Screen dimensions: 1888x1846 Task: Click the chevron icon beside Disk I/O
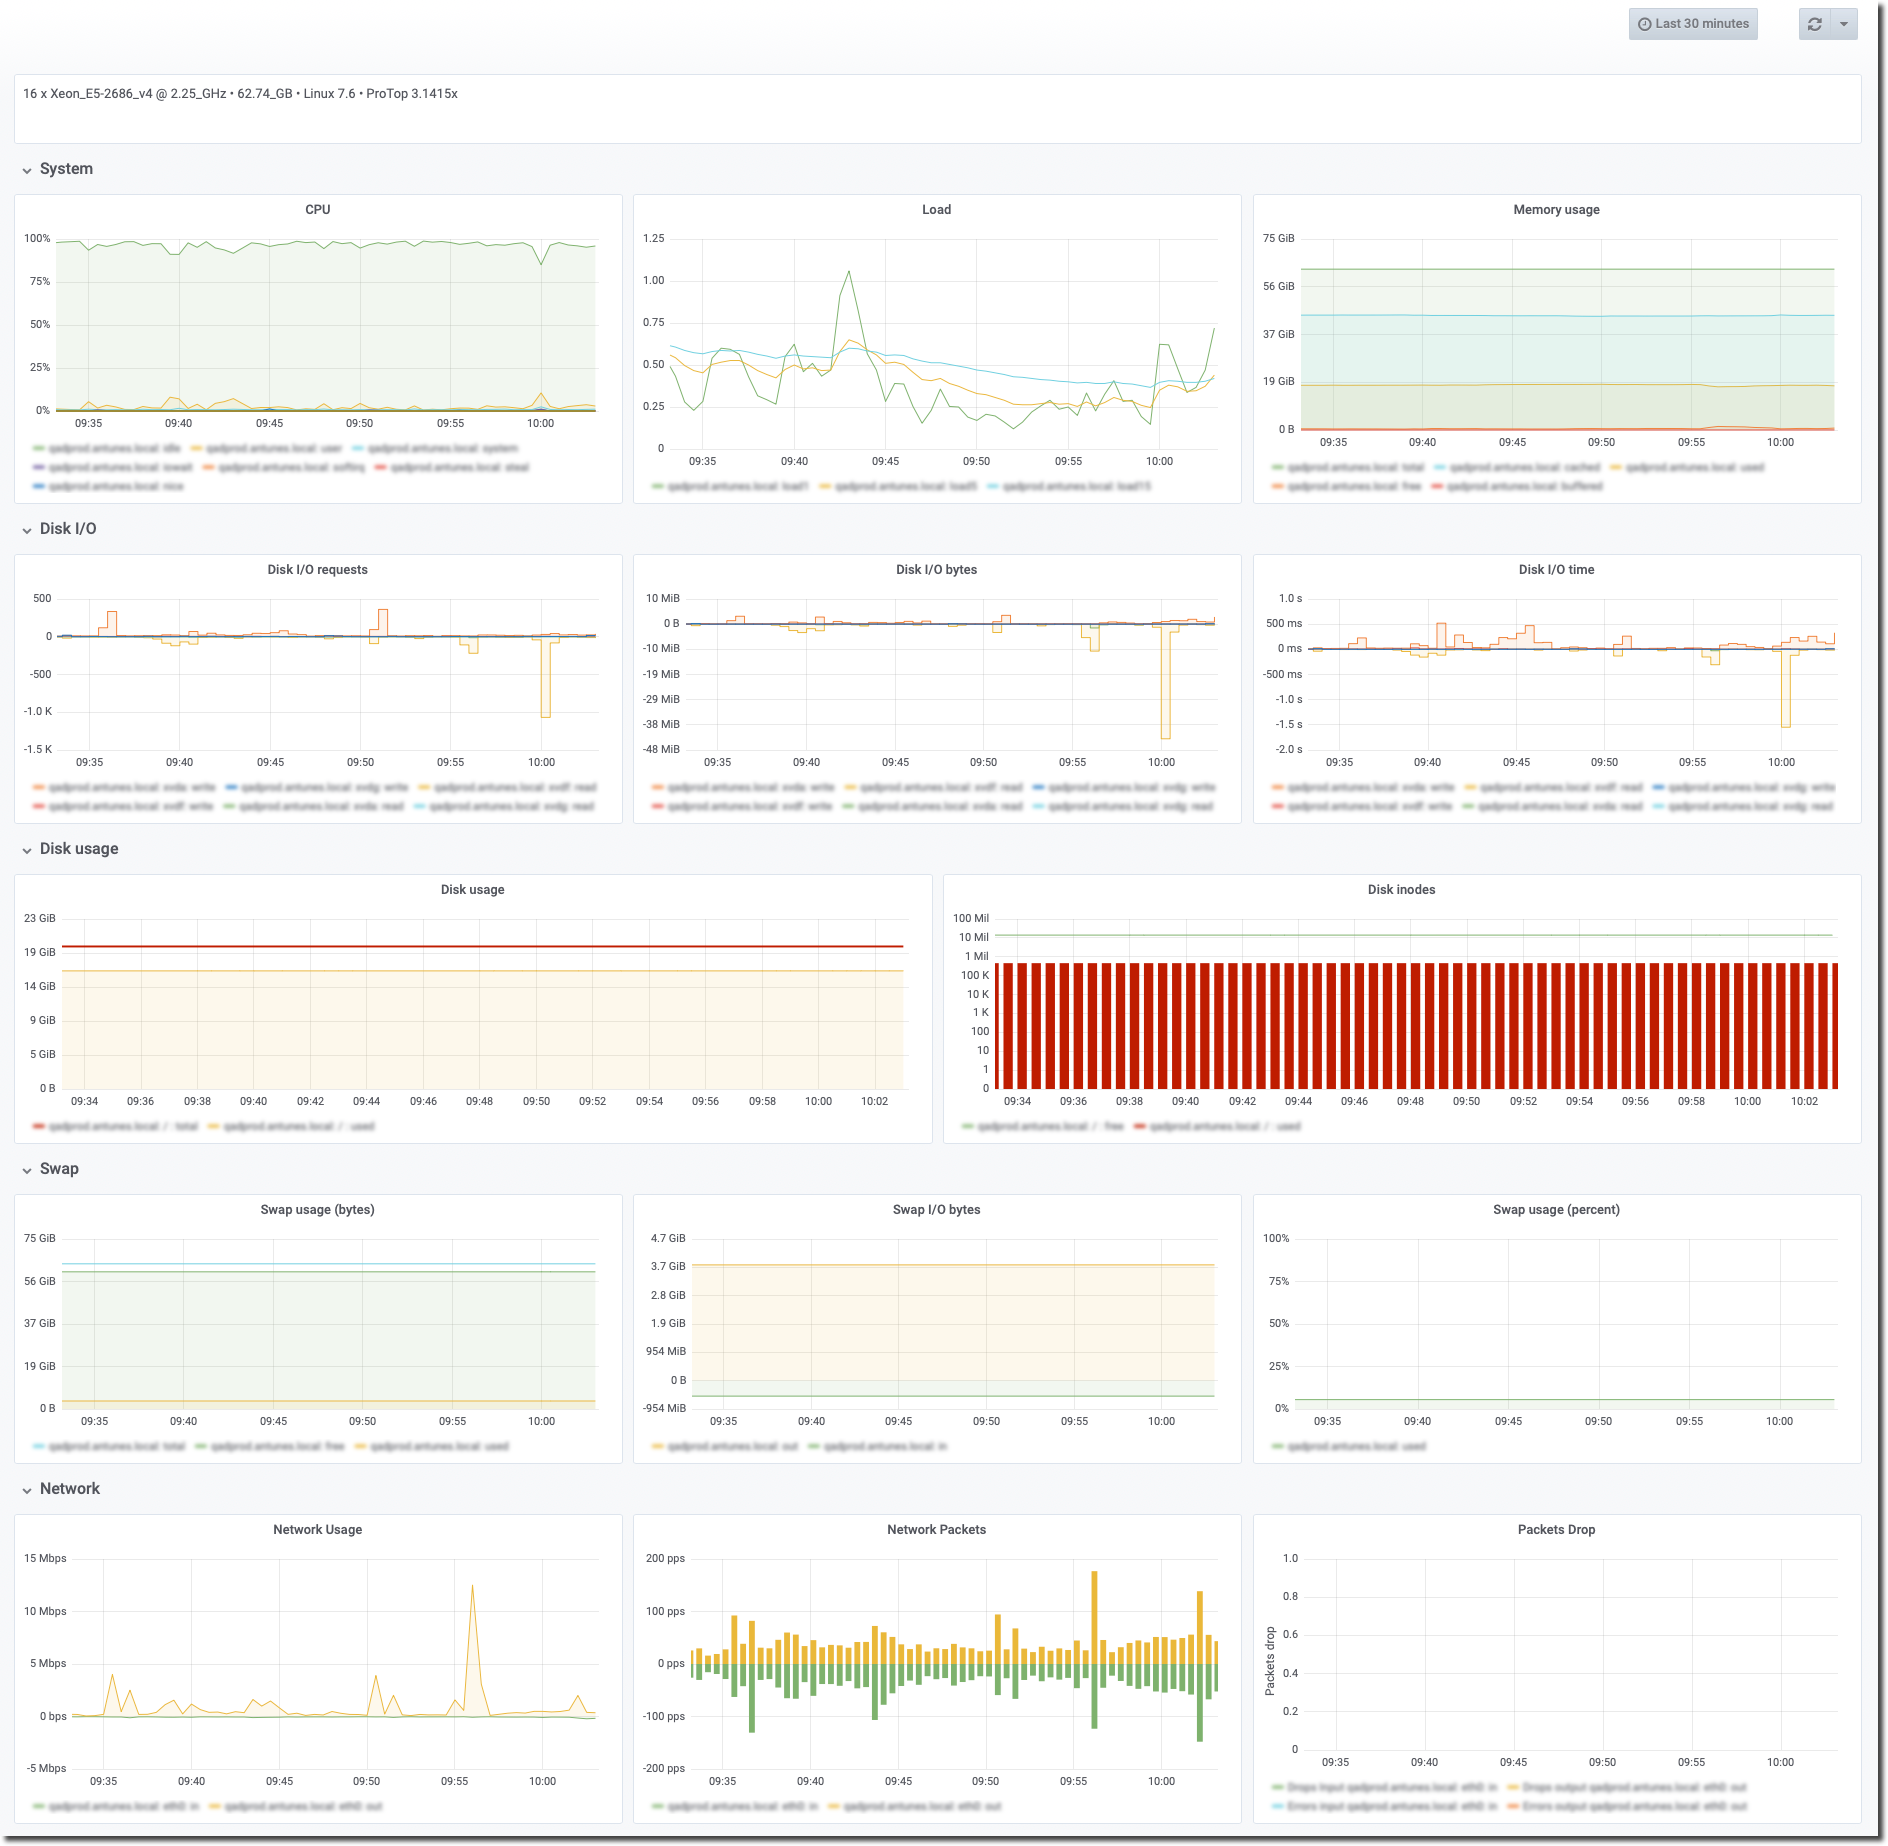point(27,530)
